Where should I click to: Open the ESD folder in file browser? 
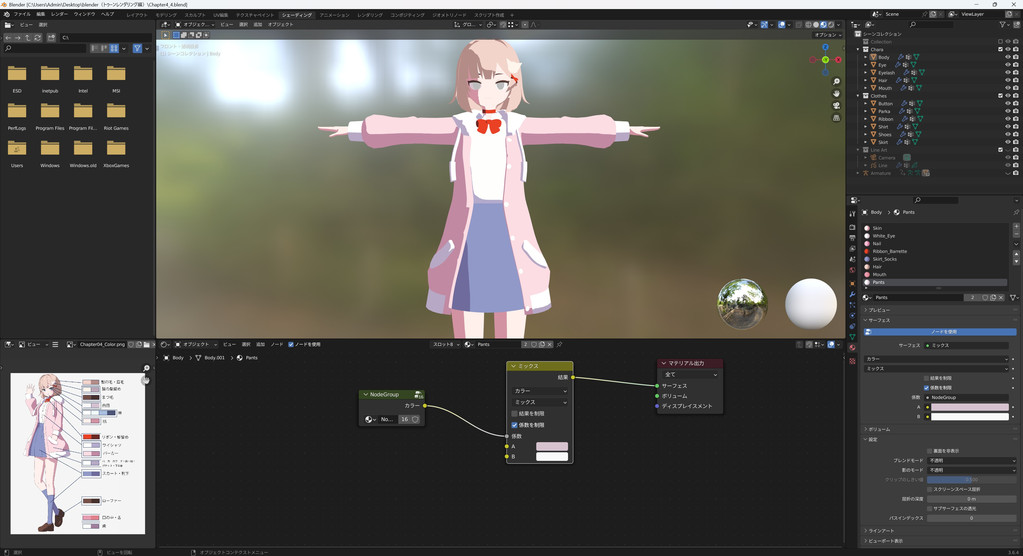17,77
